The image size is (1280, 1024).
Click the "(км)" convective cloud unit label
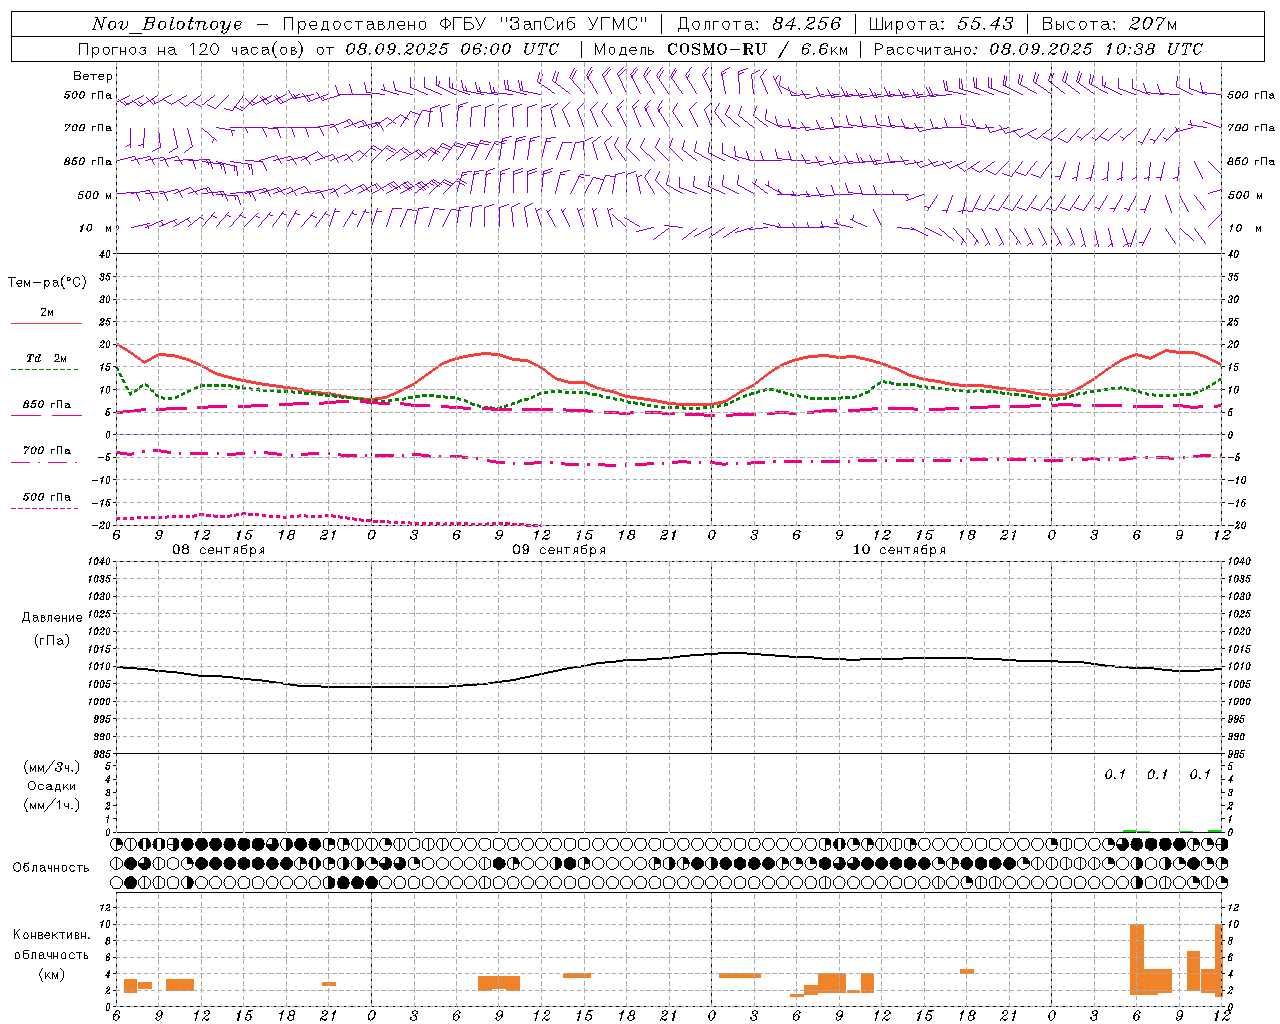coord(52,974)
